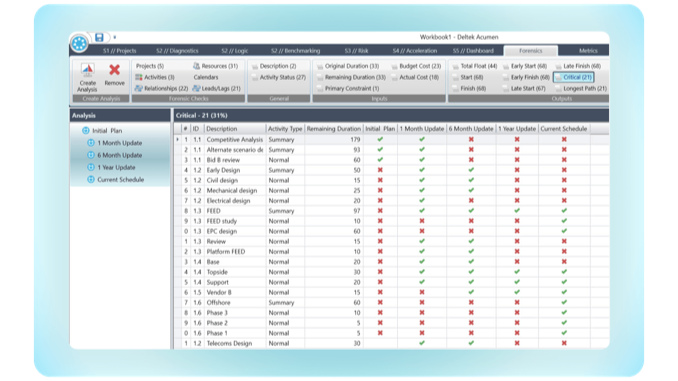The image size is (678, 381).
Task: Open the Resources (31) forensic check
Action: click(x=215, y=66)
